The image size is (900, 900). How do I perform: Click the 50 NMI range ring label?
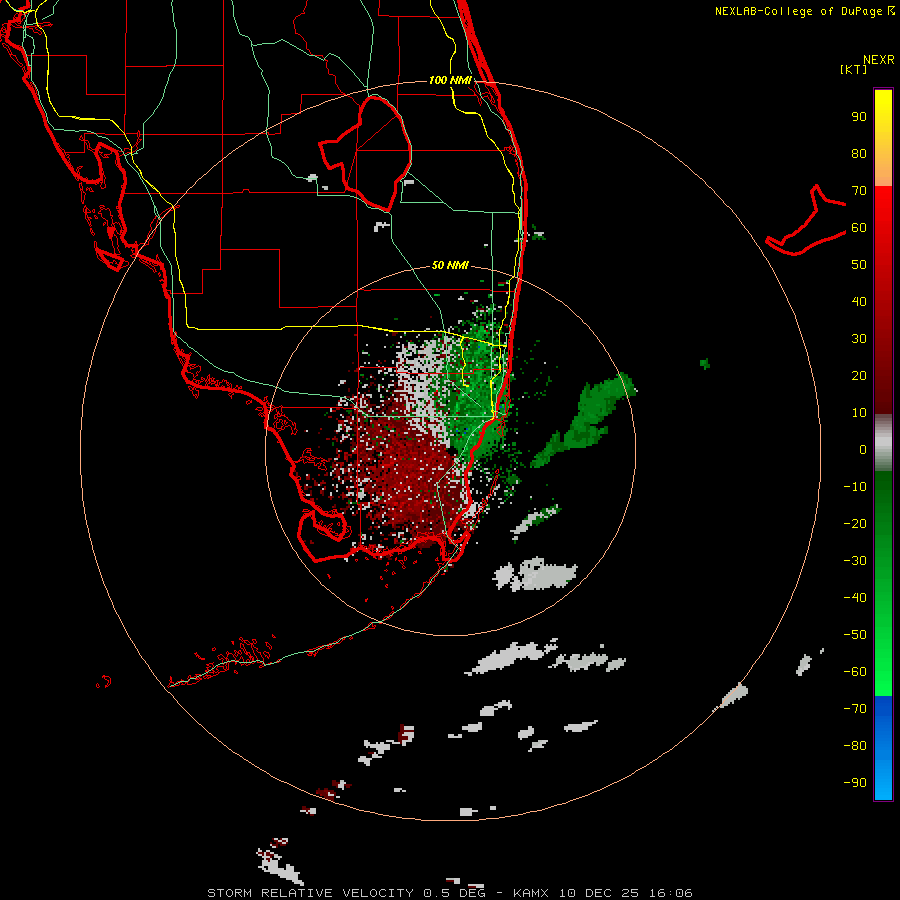pos(450,265)
